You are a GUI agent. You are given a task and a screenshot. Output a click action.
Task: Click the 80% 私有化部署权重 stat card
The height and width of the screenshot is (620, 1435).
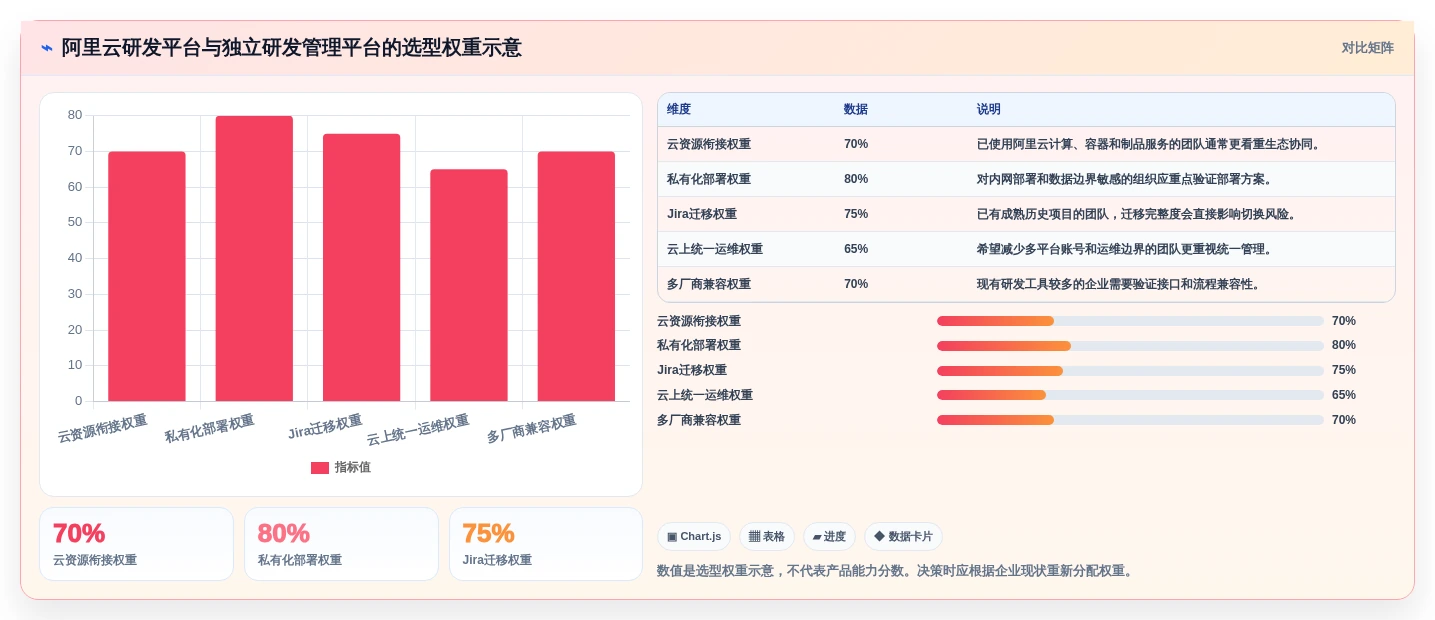click(341, 544)
